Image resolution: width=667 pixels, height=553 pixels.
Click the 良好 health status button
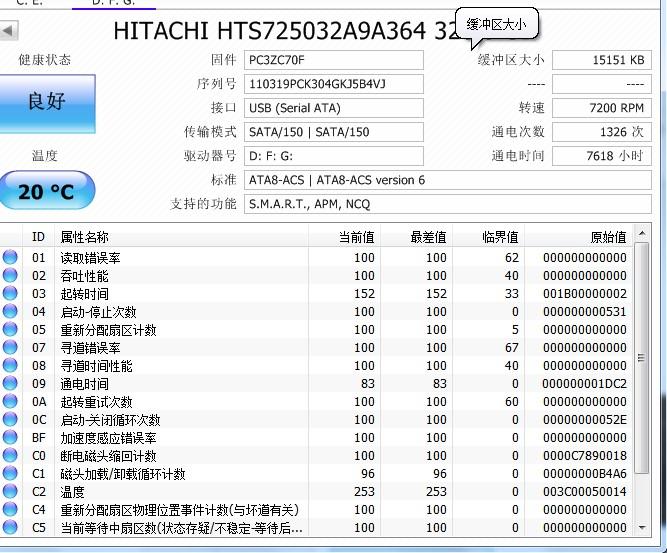click(47, 104)
